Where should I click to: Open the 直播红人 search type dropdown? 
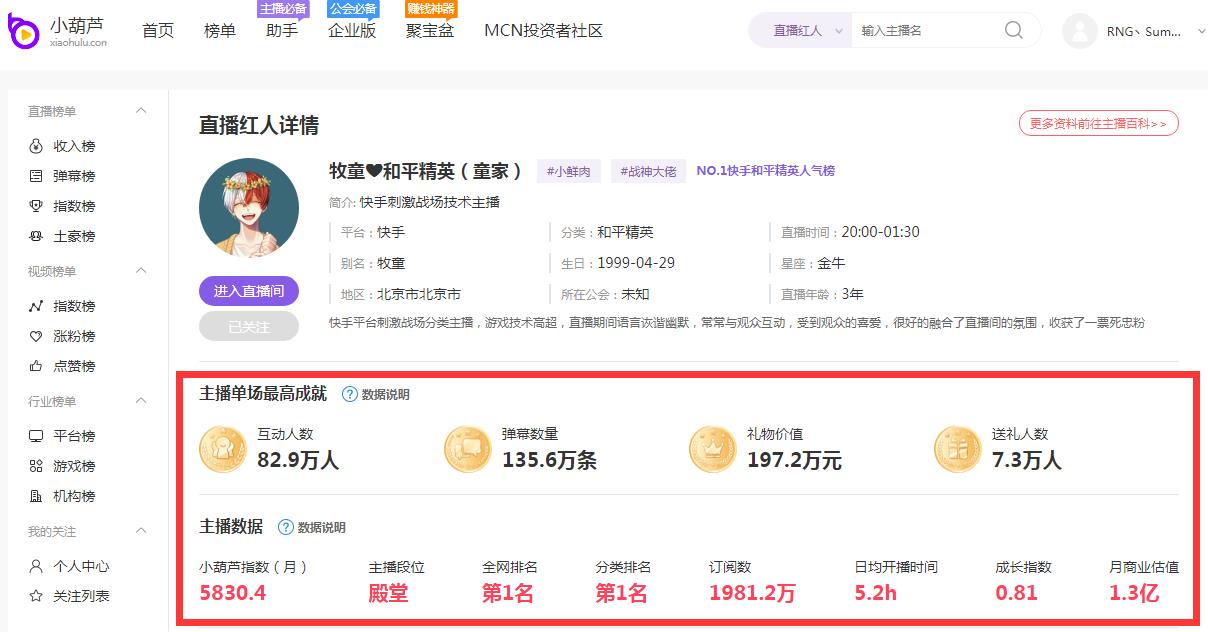point(802,31)
